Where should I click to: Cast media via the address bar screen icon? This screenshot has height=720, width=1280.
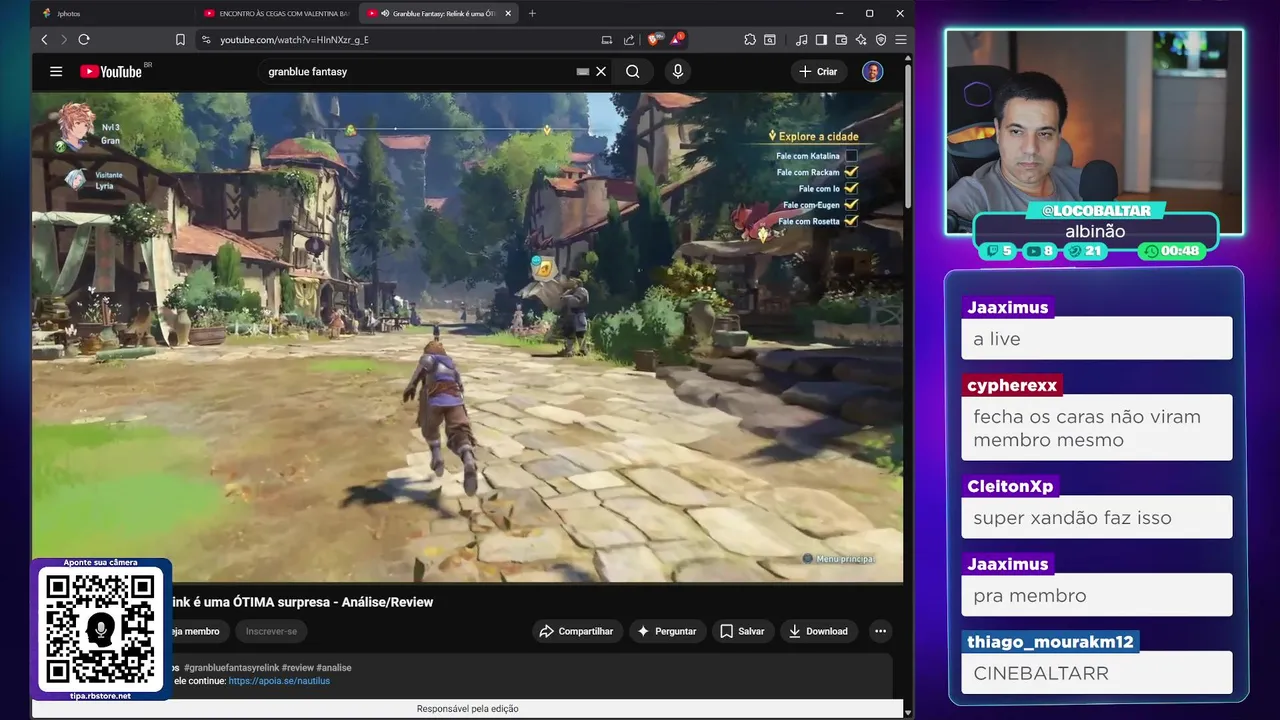[x=607, y=39]
